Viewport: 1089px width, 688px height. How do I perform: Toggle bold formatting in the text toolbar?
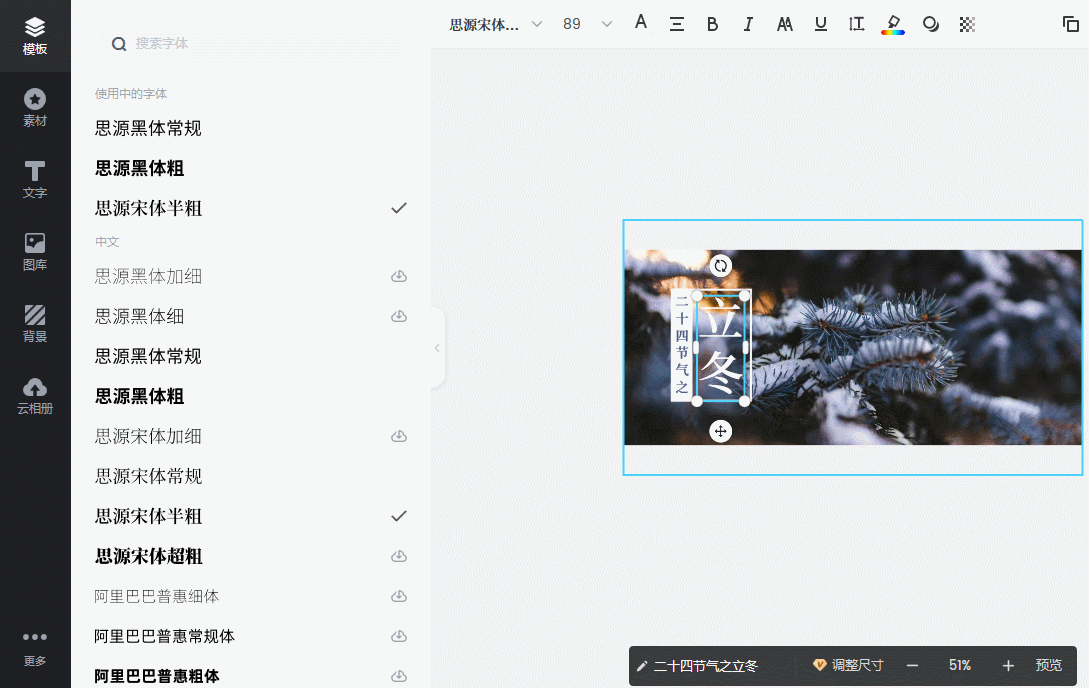click(713, 24)
